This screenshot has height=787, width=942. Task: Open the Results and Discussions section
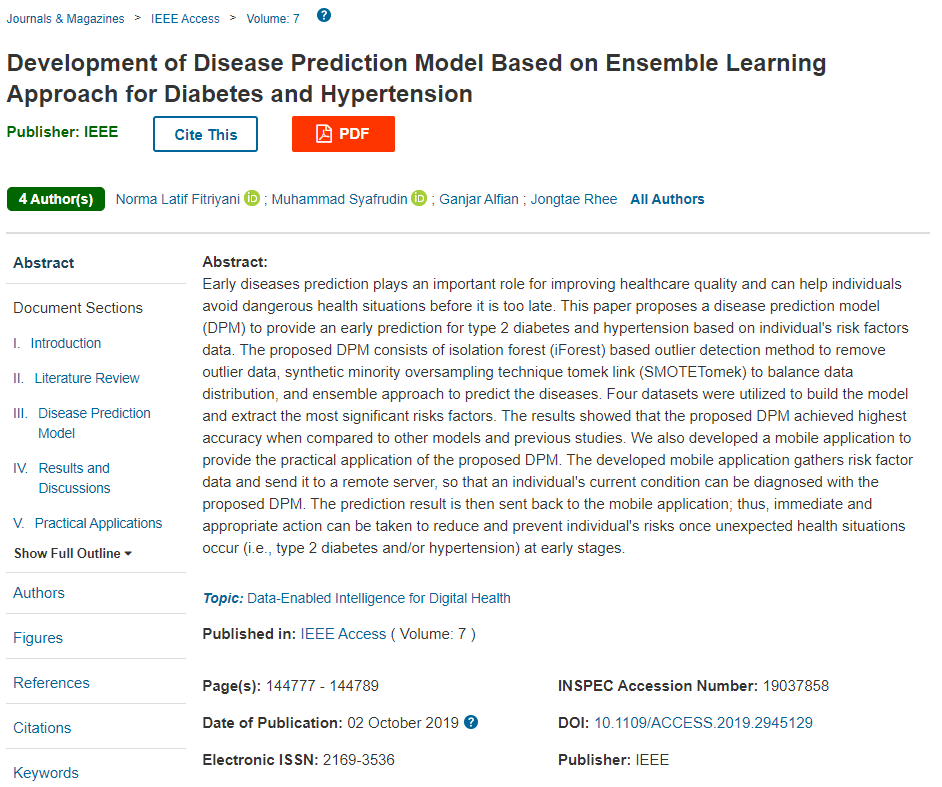74,478
